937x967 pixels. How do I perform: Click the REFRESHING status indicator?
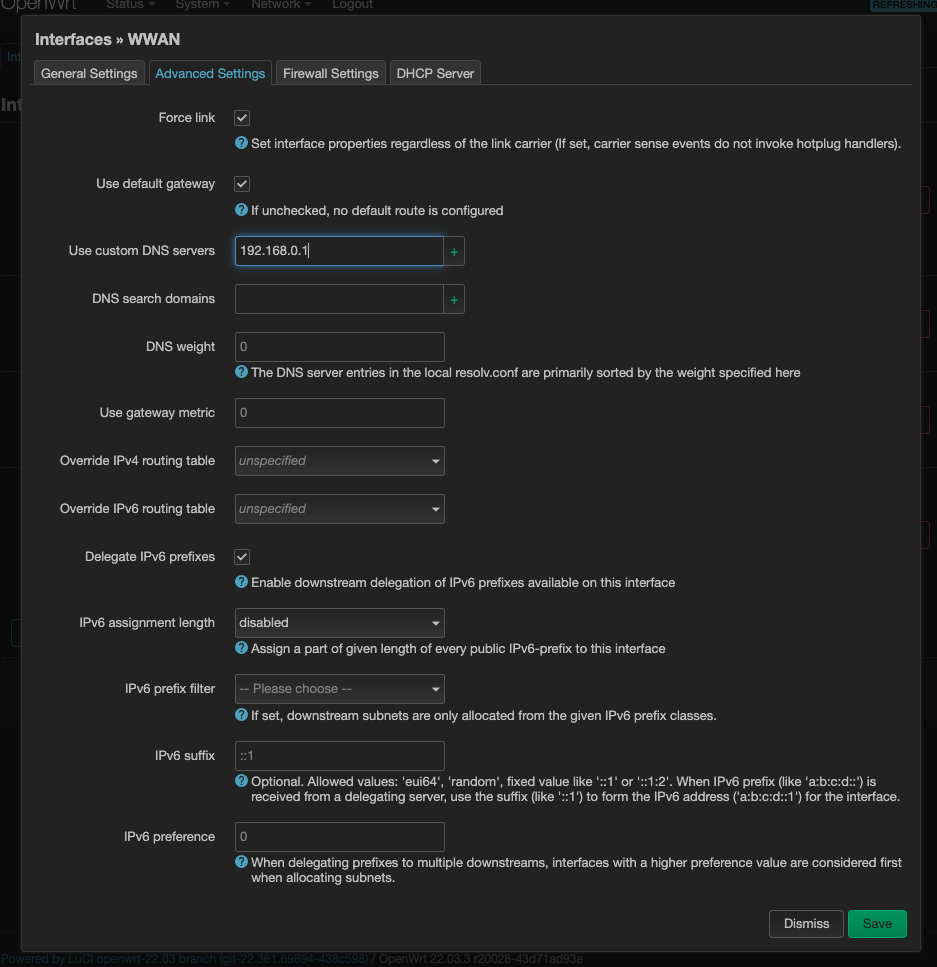[x=902, y=5]
